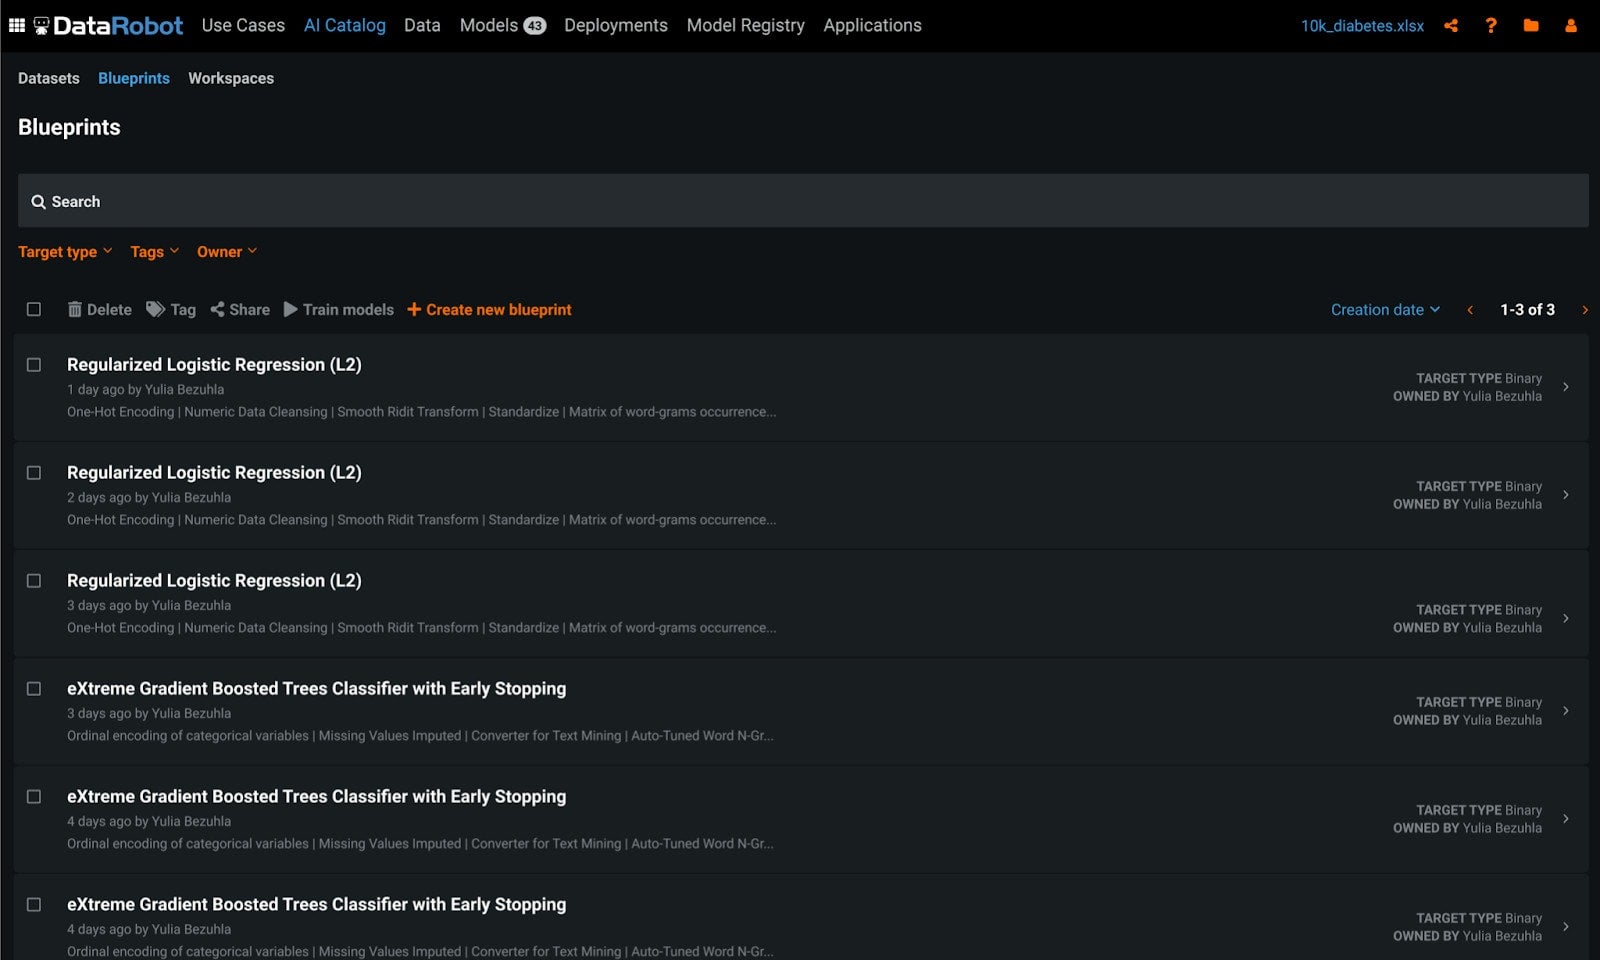Click the search magnifier icon
The height and width of the screenshot is (960, 1600).
pos(38,202)
